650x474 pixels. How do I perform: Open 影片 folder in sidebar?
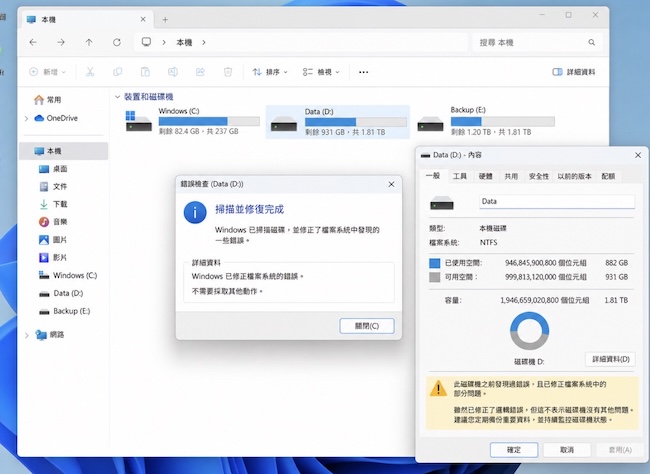pos(53,258)
